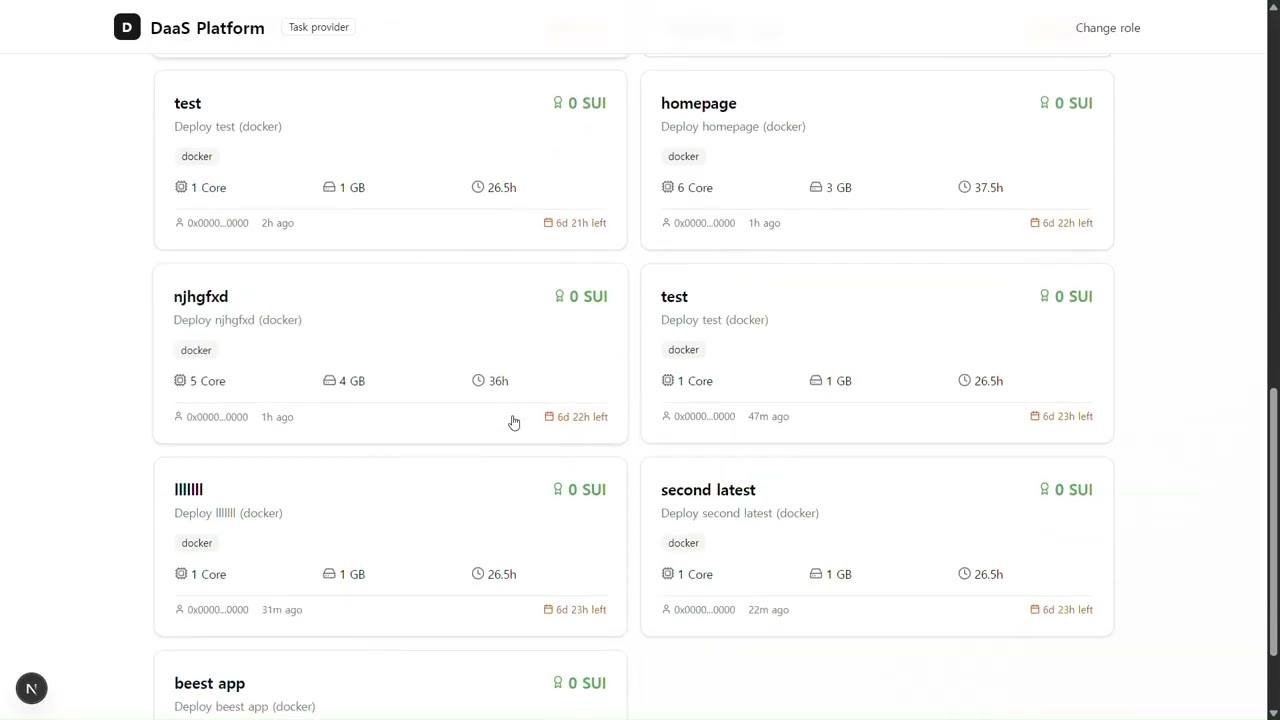Click the SUI reward icon on the beest app card
1280x720 pixels.
click(558, 683)
